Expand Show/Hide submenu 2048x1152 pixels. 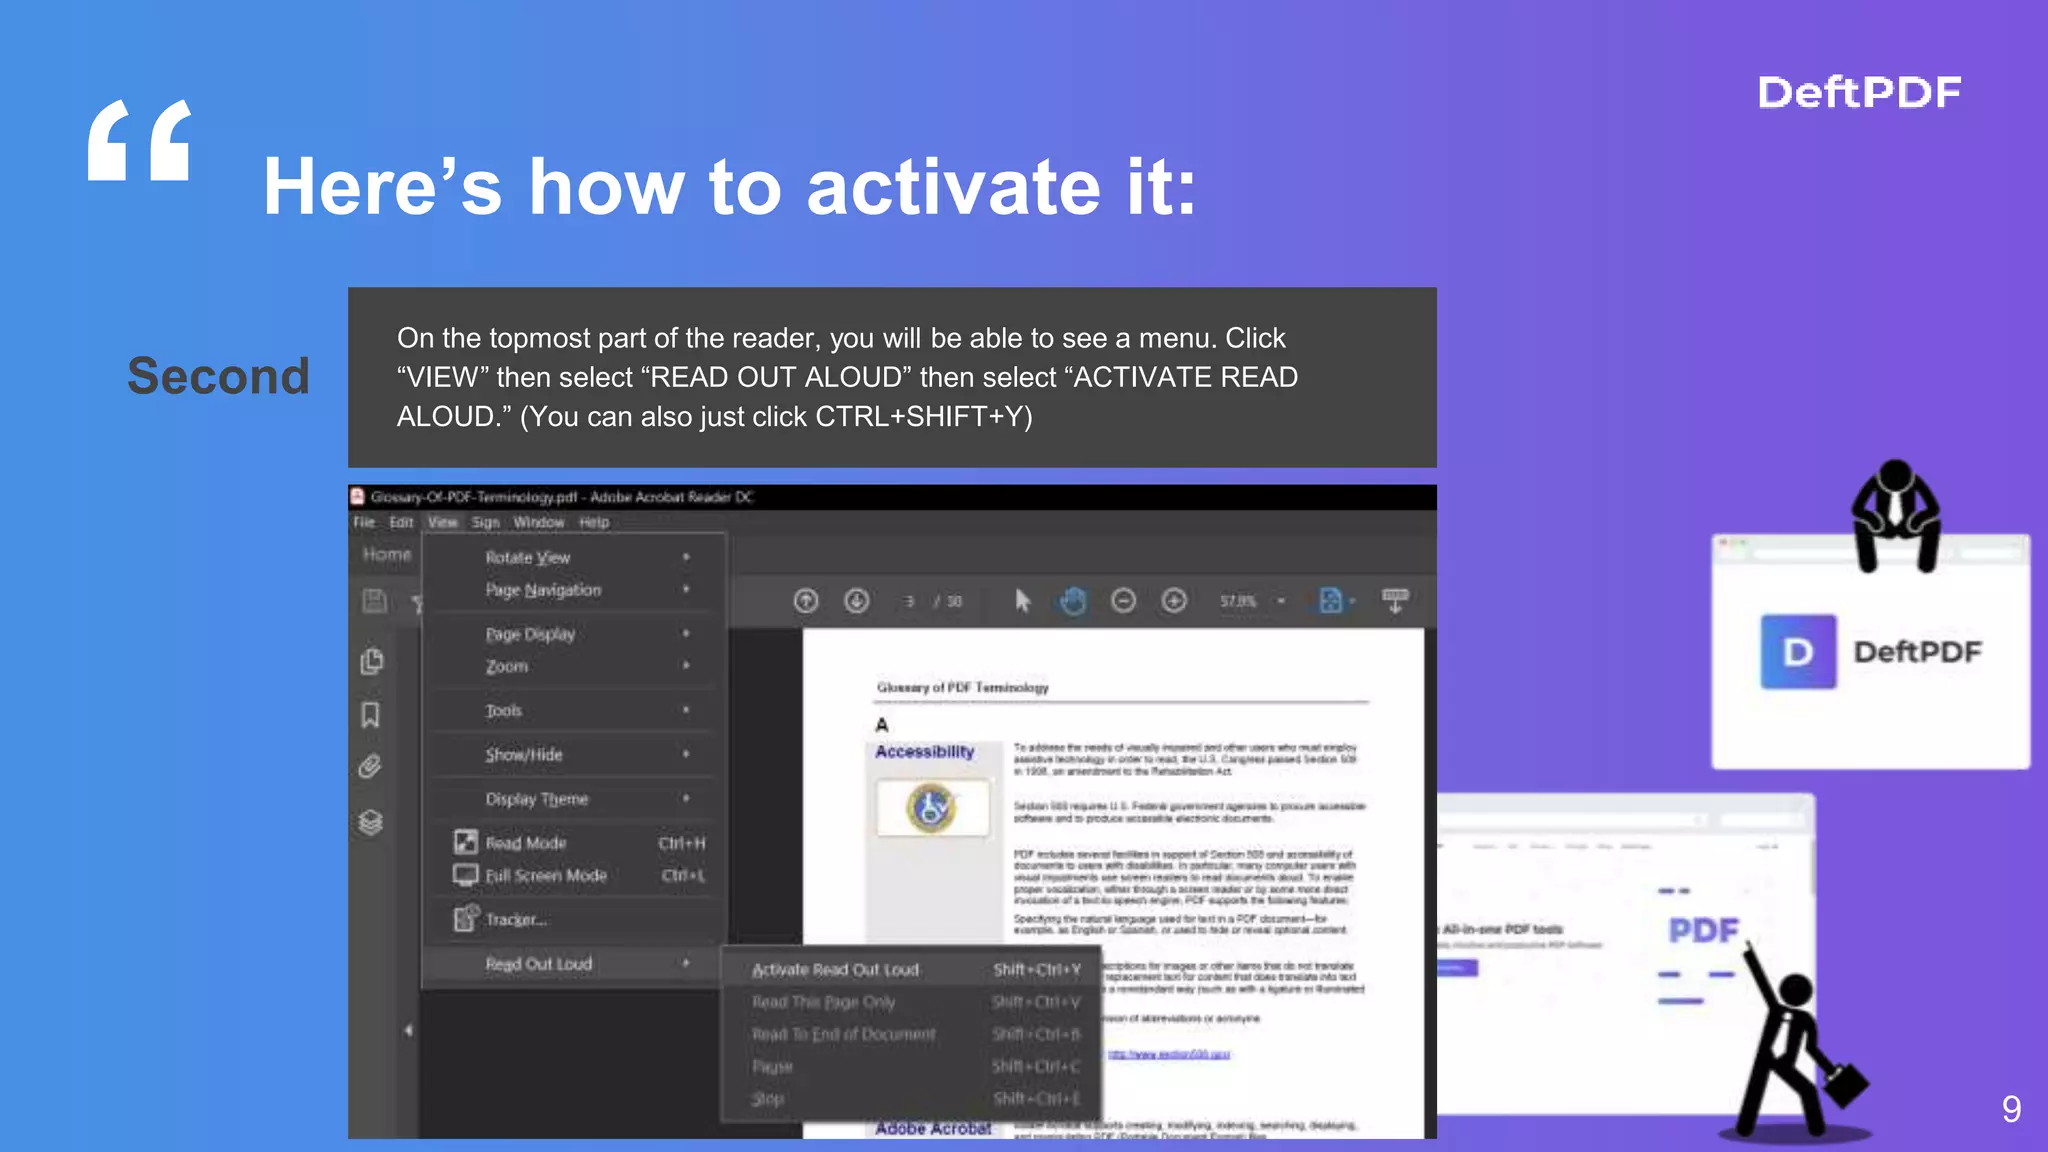click(x=573, y=755)
